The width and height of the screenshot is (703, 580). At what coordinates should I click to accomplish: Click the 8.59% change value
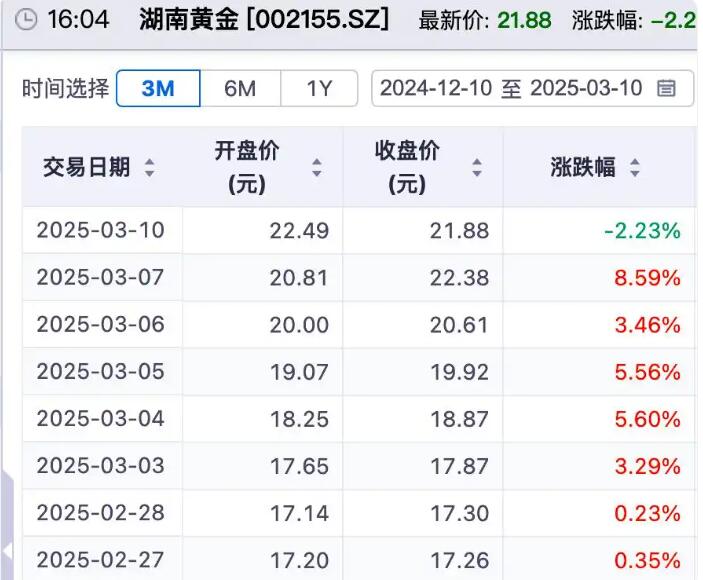(648, 278)
